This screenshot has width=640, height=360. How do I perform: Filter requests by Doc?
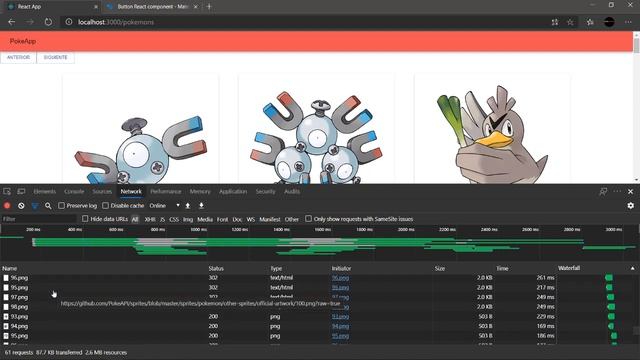click(x=237, y=219)
